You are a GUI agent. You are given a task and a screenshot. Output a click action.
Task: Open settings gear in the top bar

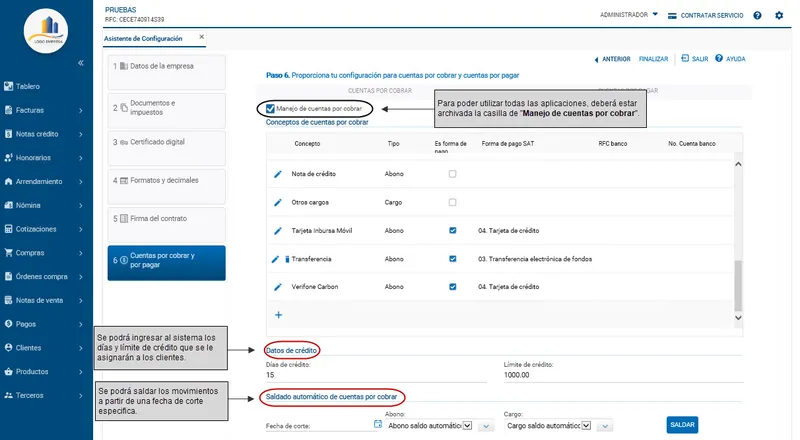[x=779, y=15]
